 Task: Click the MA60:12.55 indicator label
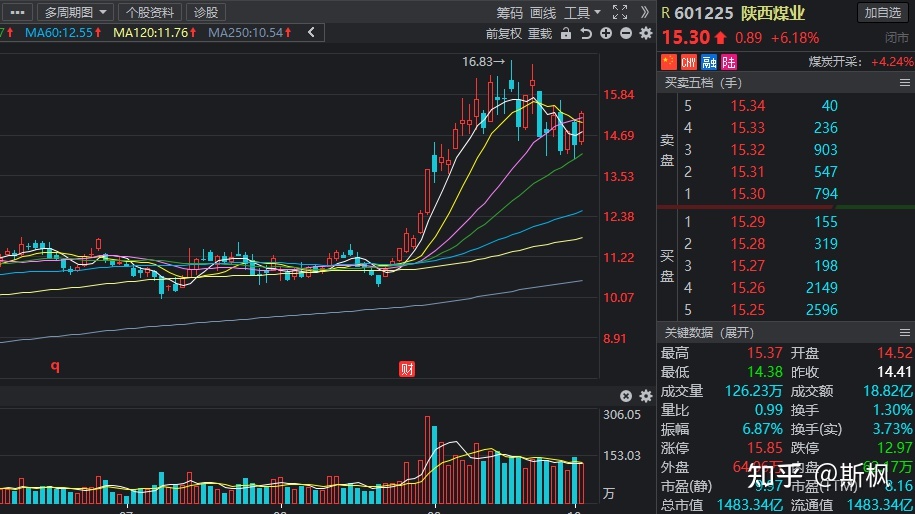(x=63, y=33)
